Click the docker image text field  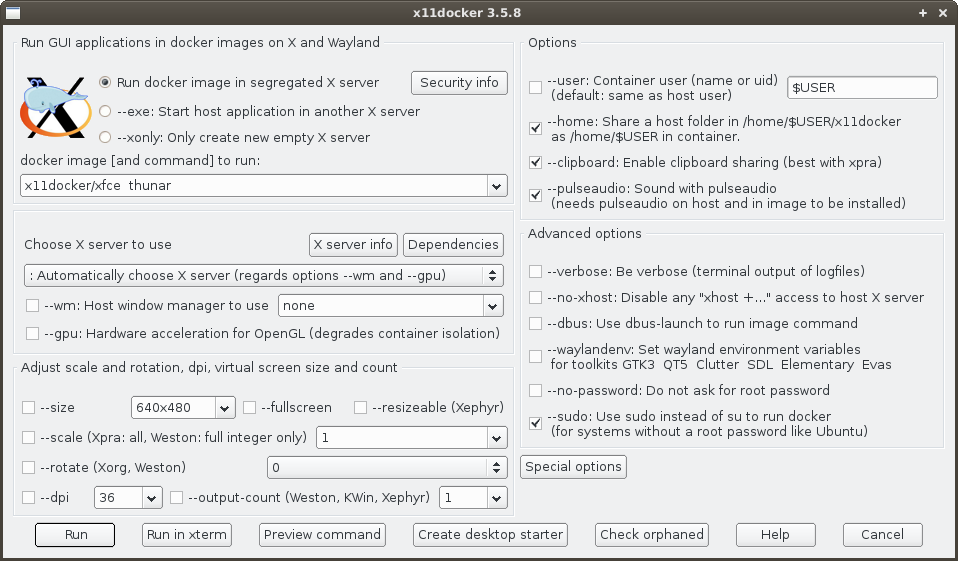click(x=254, y=185)
